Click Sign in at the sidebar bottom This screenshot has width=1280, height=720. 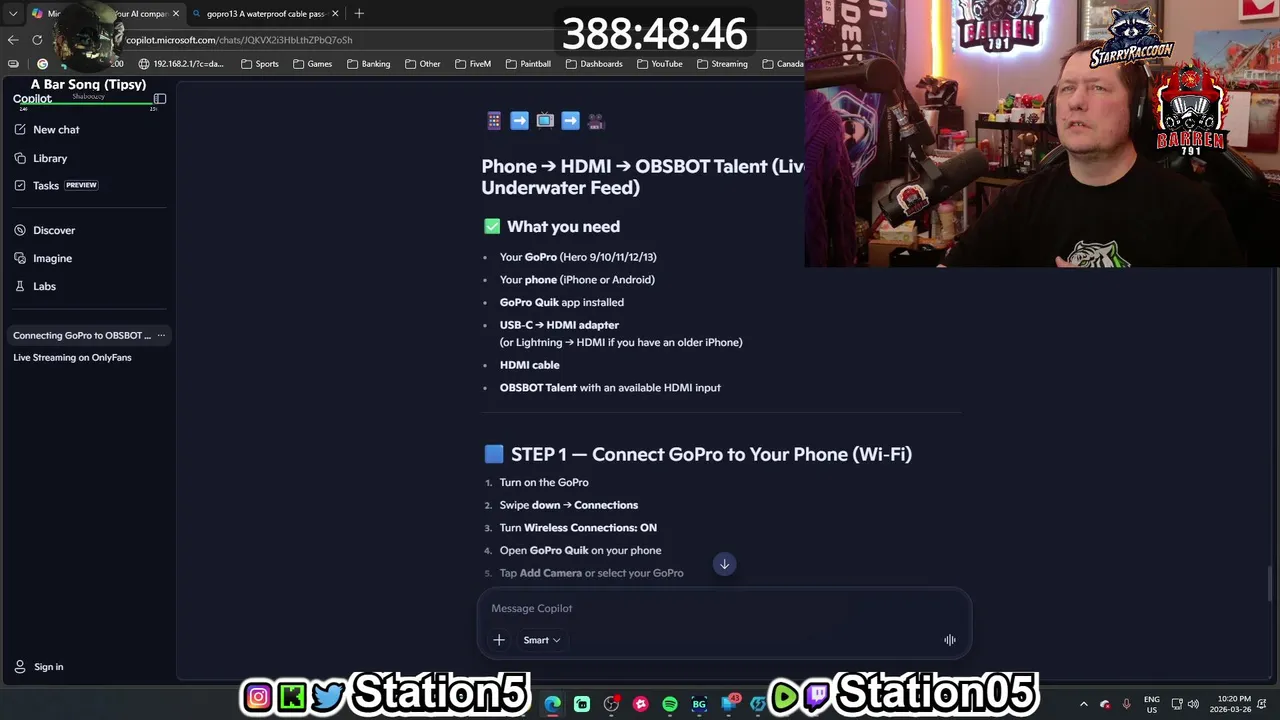click(x=39, y=667)
